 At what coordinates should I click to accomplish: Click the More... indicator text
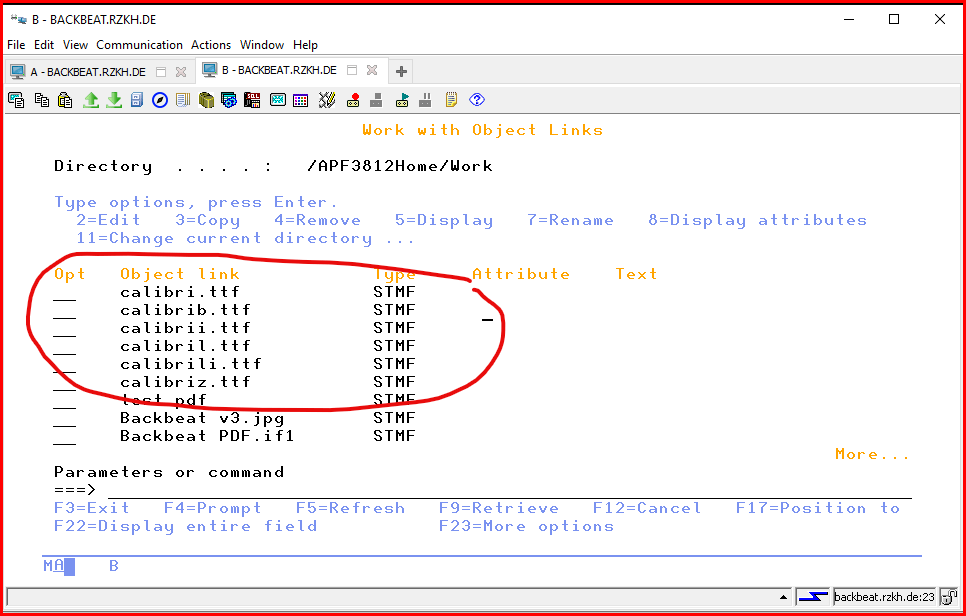click(x=872, y=455)
